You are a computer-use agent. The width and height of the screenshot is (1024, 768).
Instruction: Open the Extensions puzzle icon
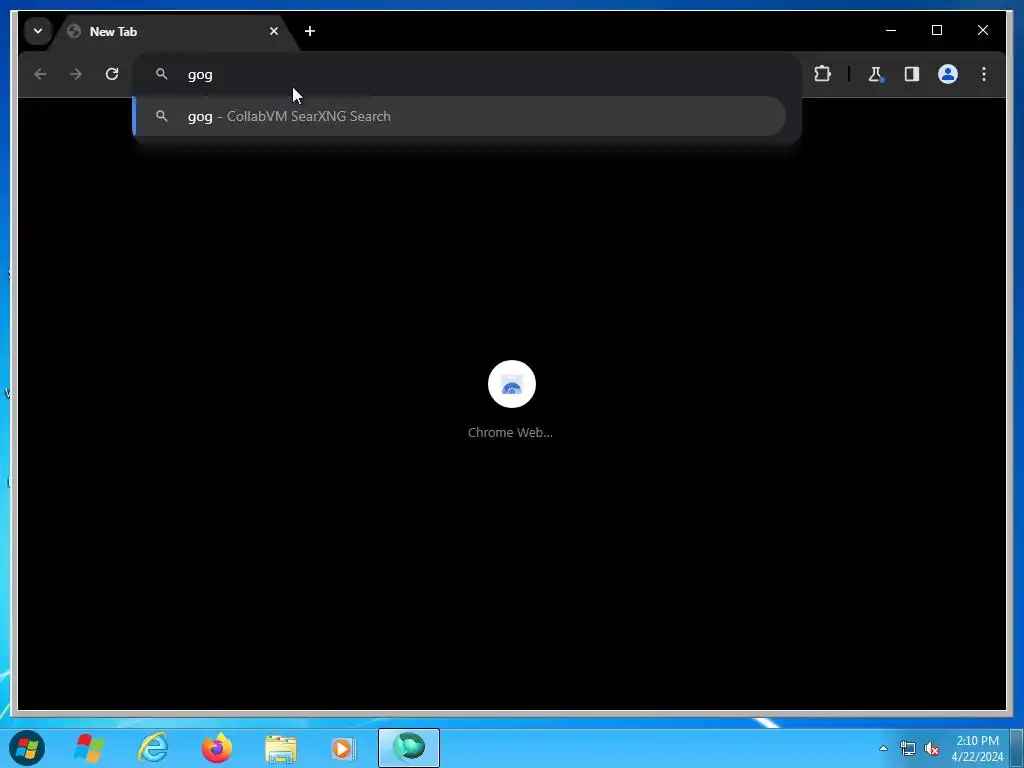pos(822,74)
